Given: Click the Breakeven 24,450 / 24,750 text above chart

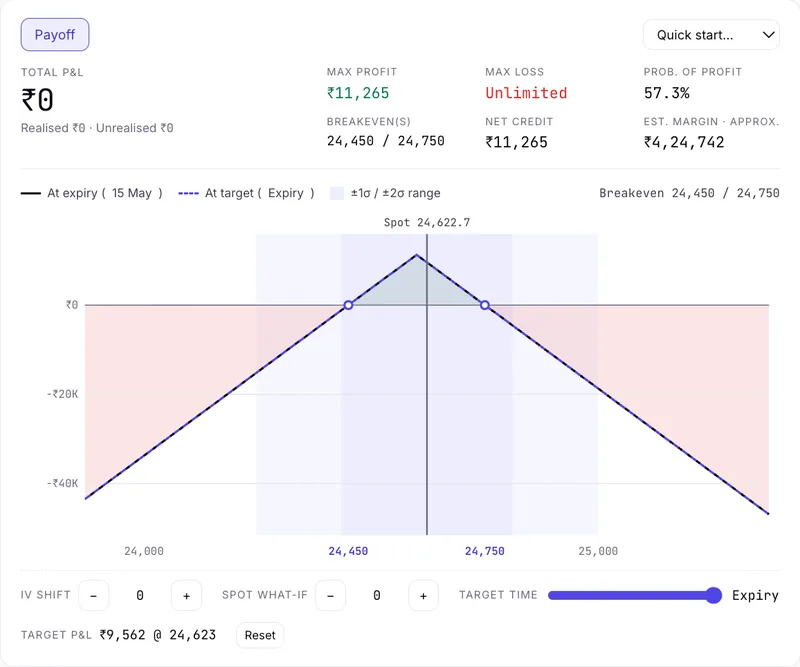Looking at the screenshot, I should (x=689, y=193).
